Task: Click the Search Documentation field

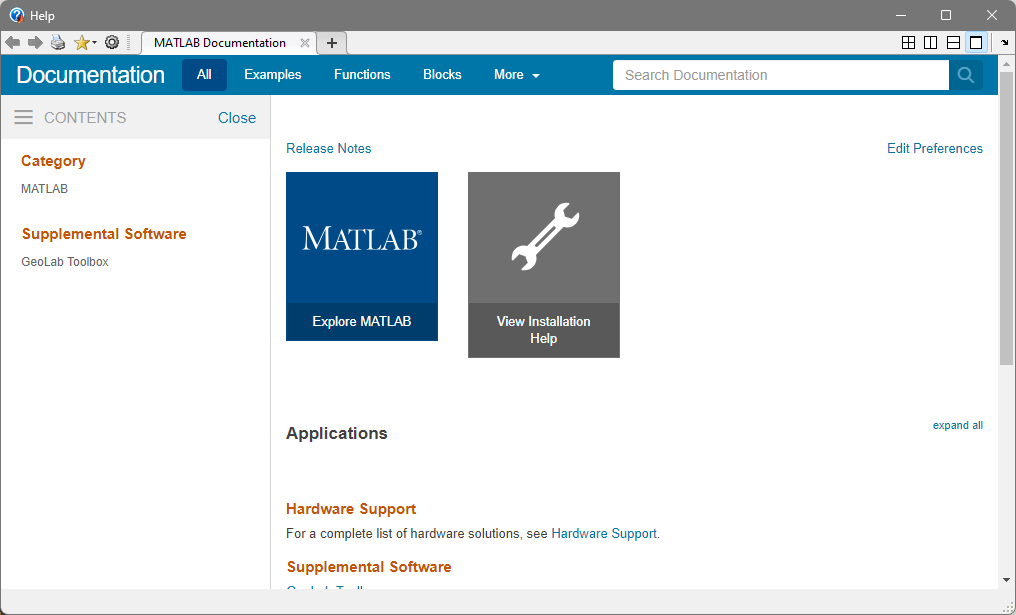Action: [x=781, y=75]
